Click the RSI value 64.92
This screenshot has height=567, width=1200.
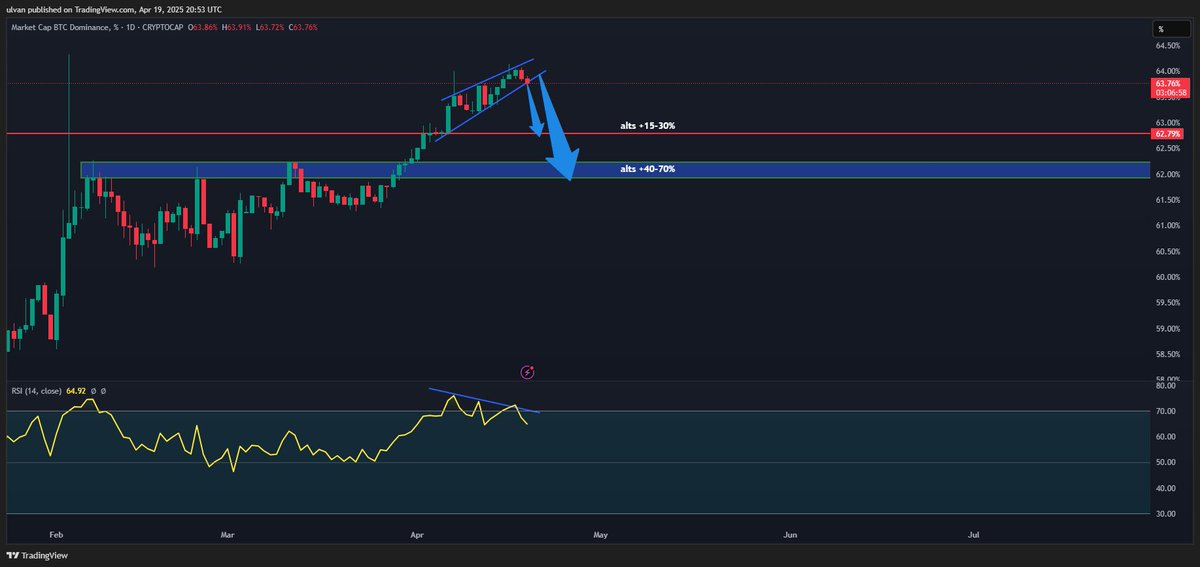pos(76,390)
